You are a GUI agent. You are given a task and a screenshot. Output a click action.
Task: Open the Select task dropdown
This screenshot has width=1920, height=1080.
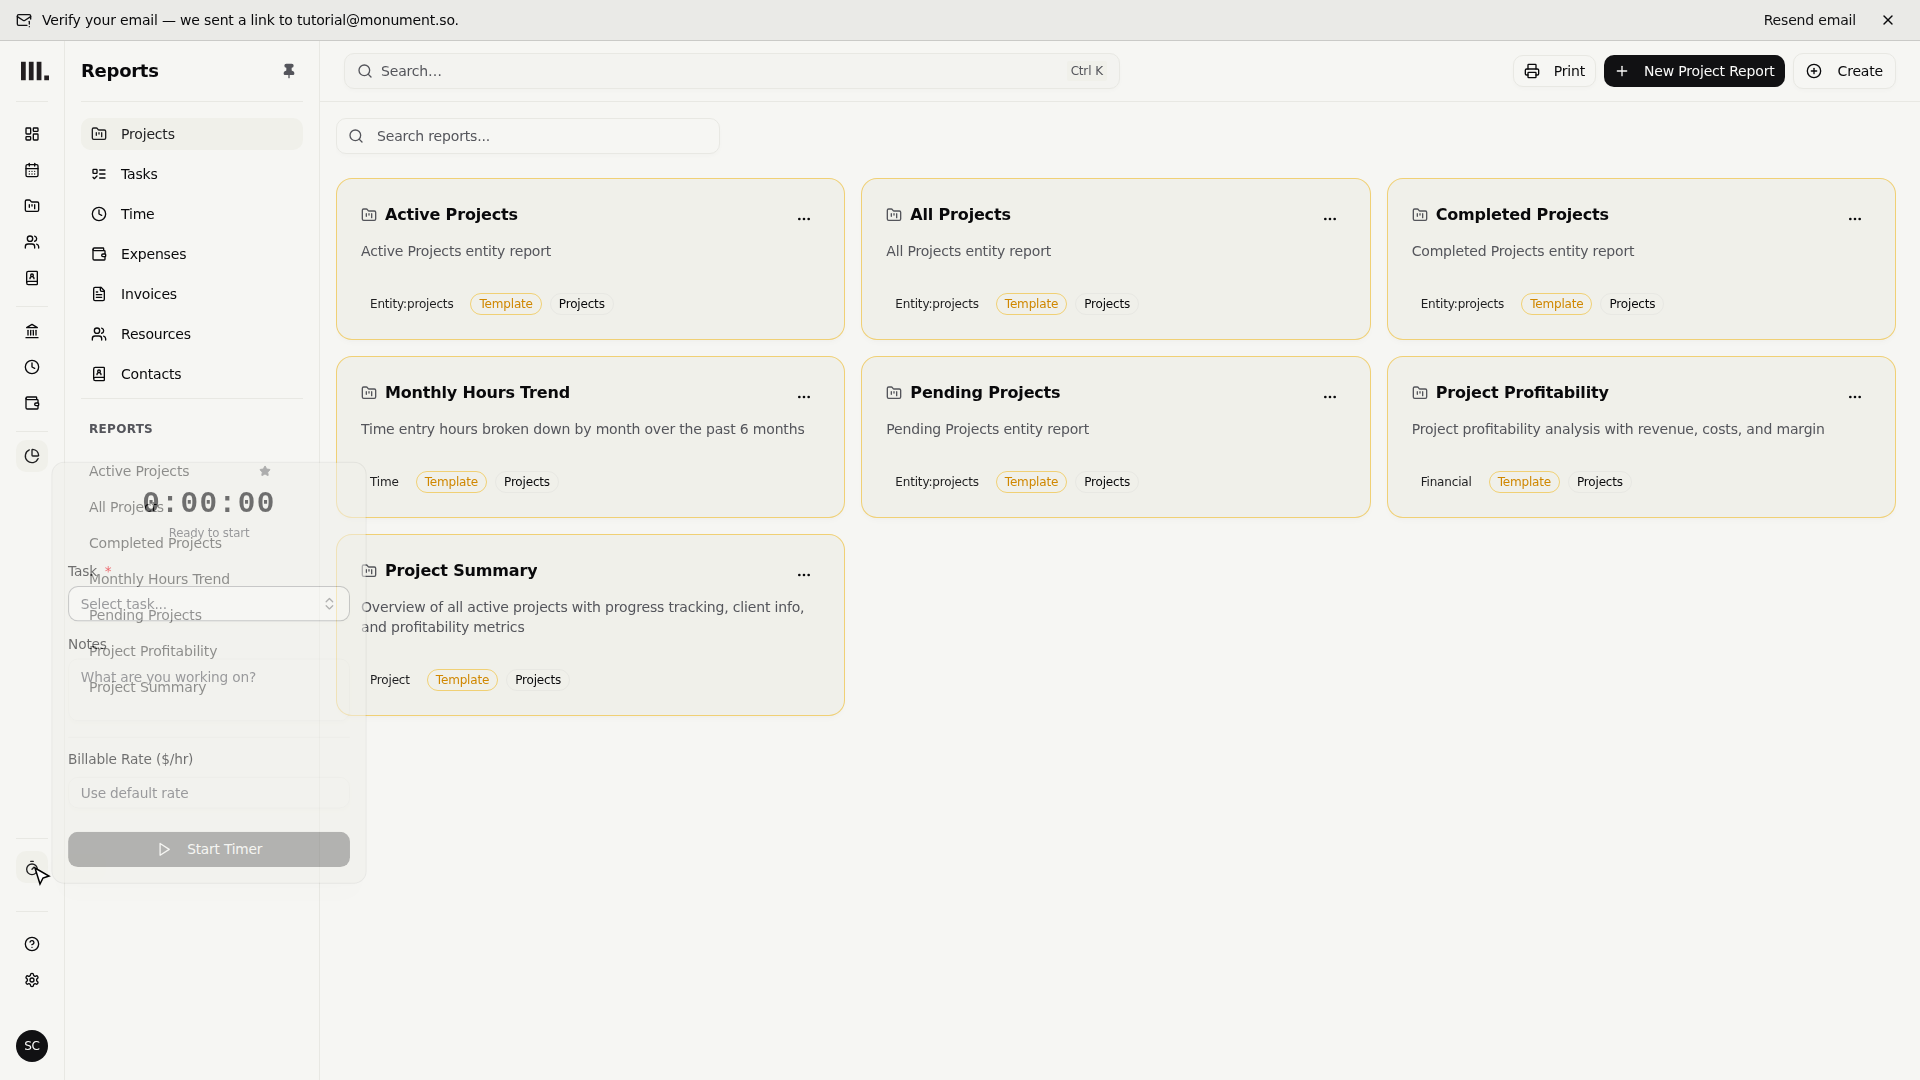pyautogui.click(x=209, y=604)
